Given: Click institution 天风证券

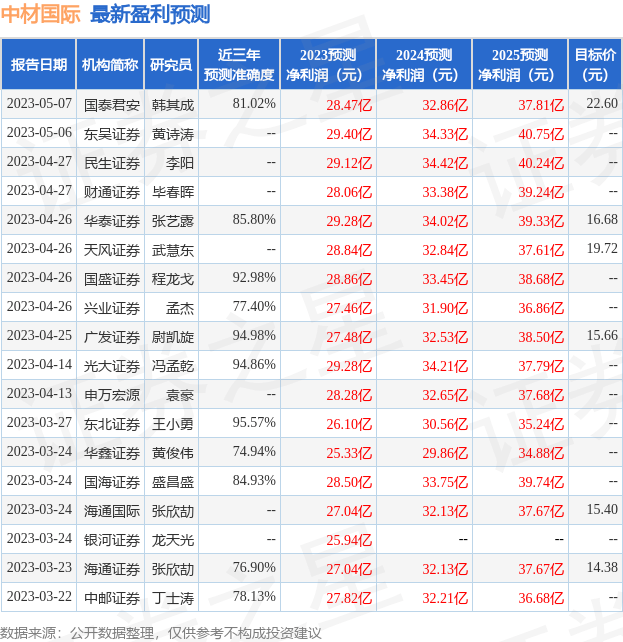Looking at the screenshot, I should [x=112, y=251].
